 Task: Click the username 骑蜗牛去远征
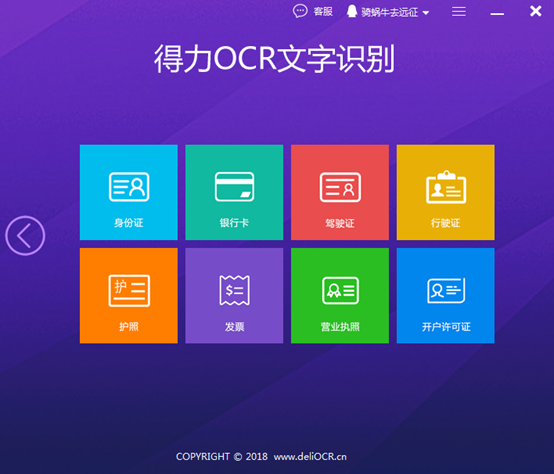tap(390, 12)
